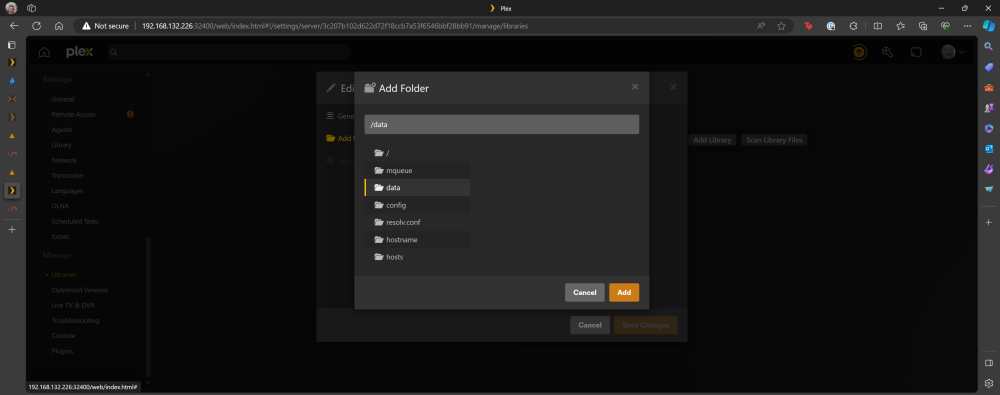Go back with browser back arrow

[14, 26]
